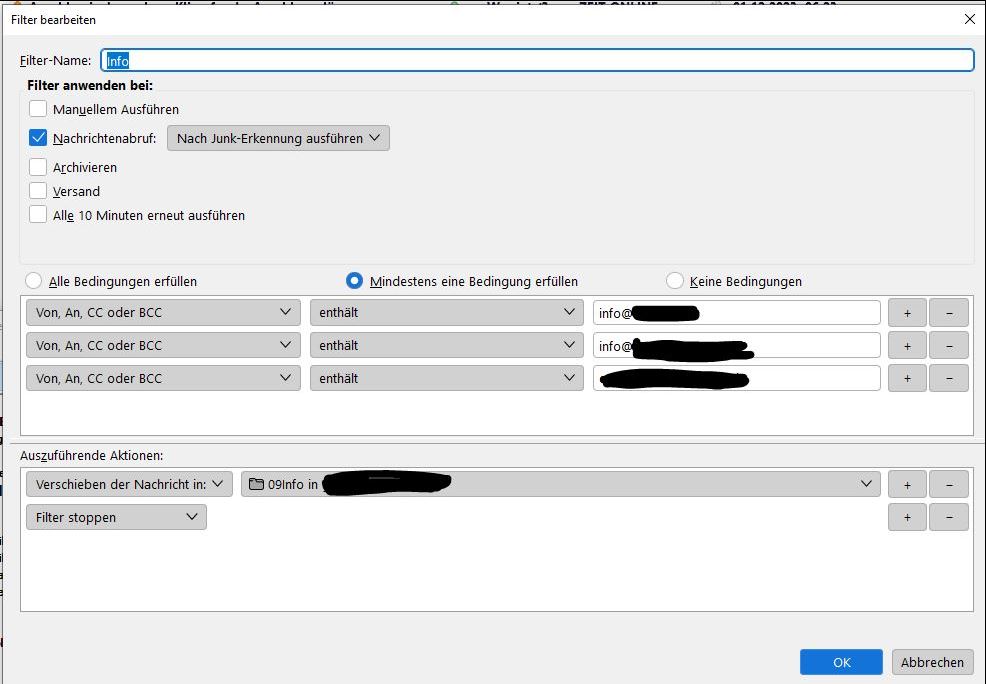The image size is (986, 684).
Task: Add condition after the second row with plus
Action: pyautogui.click(x=907, y=346)
